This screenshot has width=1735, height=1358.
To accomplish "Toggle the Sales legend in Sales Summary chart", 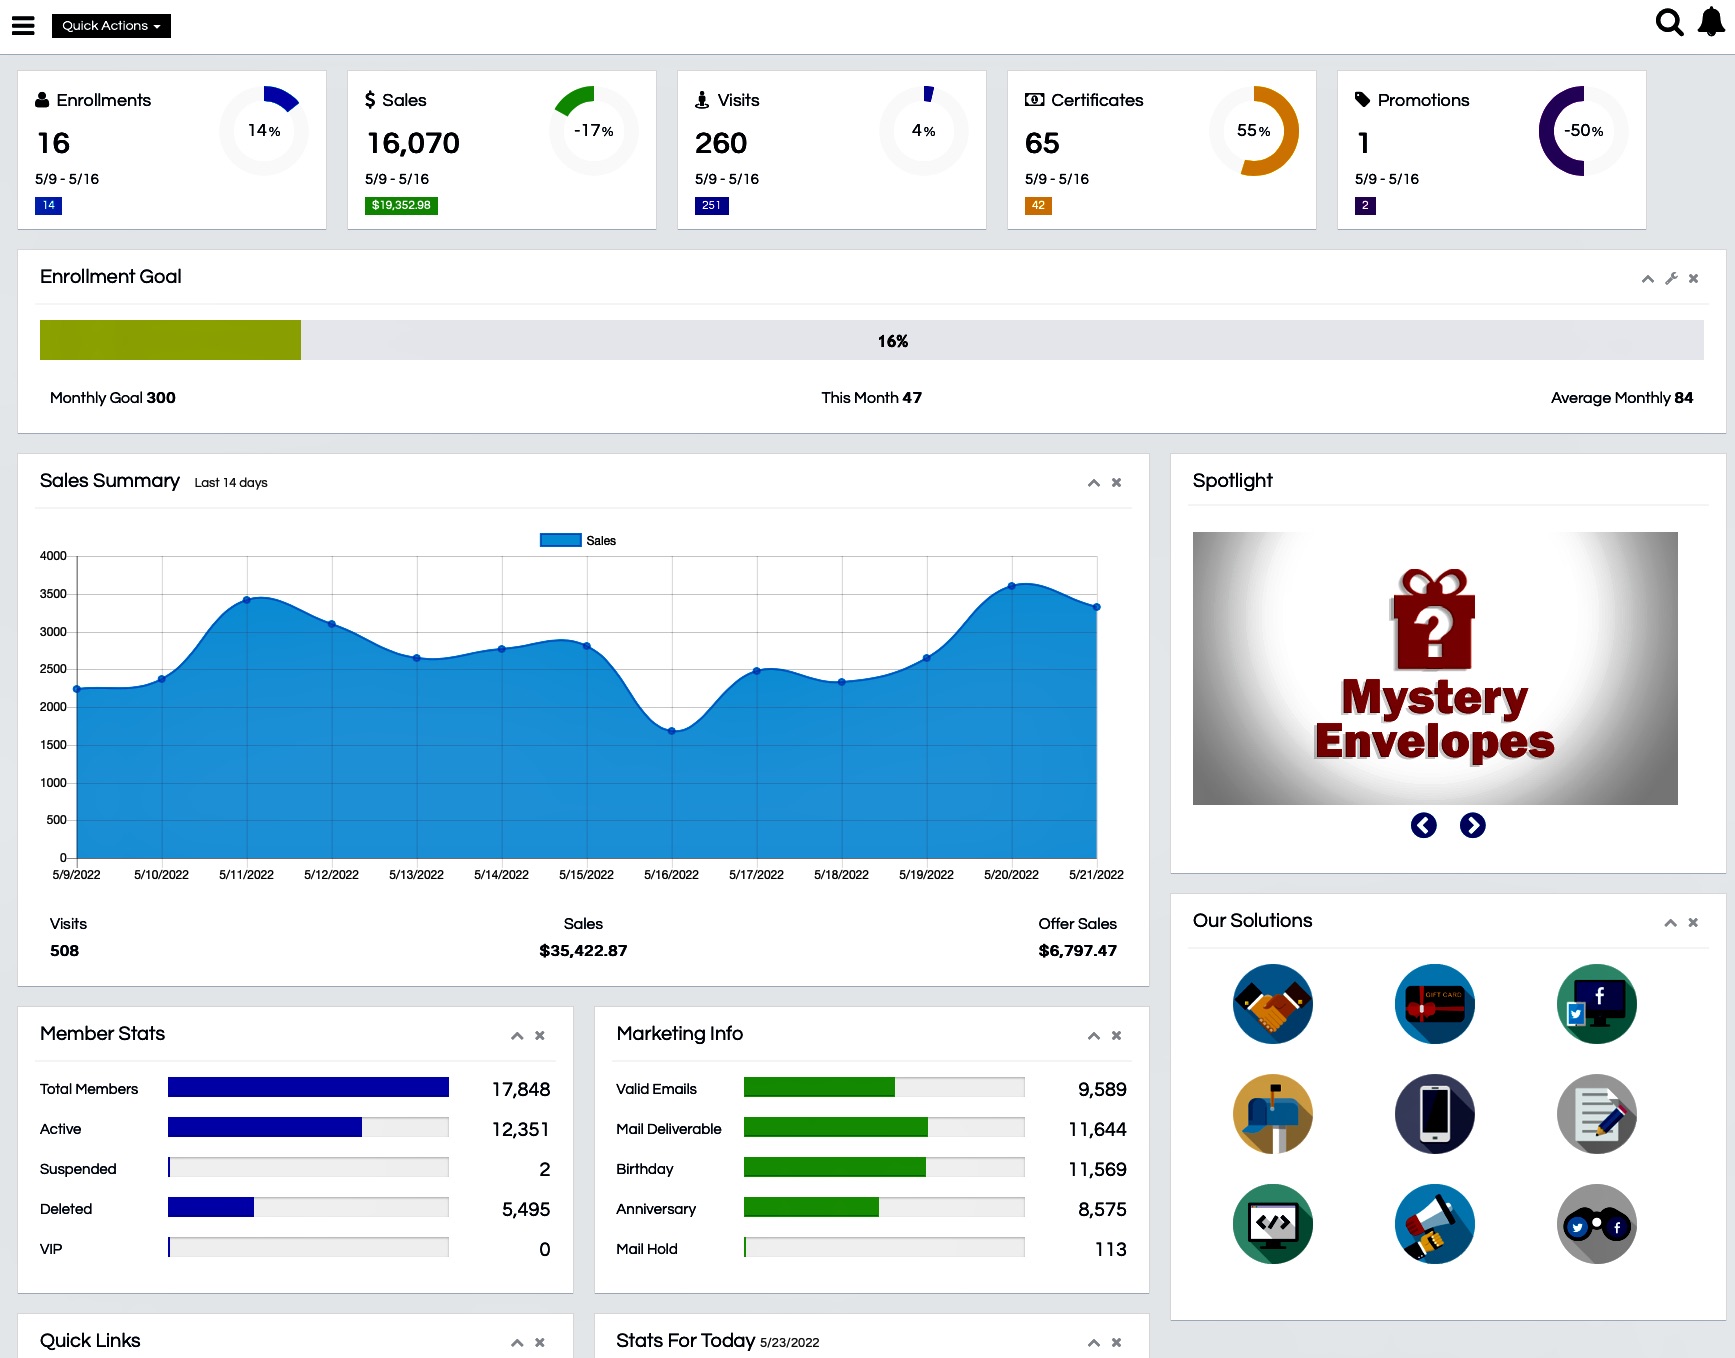I will 578,540.
